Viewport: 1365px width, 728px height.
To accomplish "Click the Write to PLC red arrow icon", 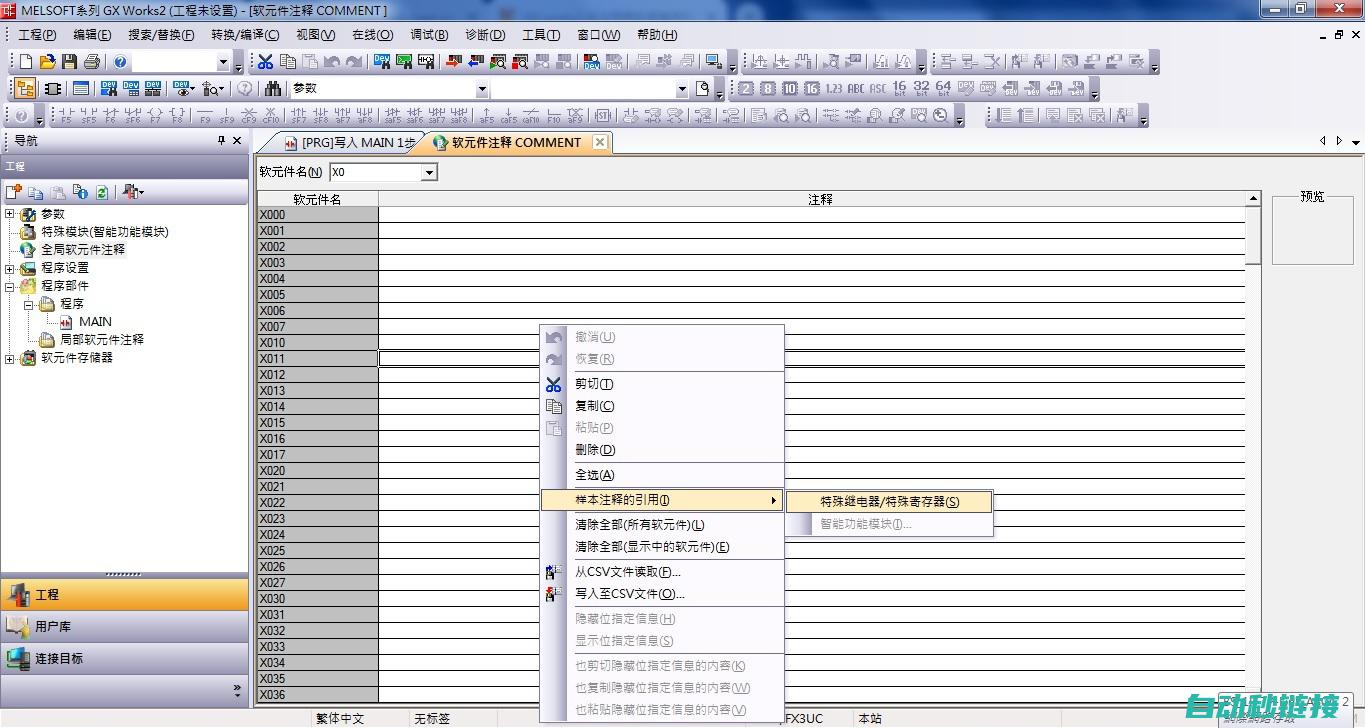I will 454,62.
